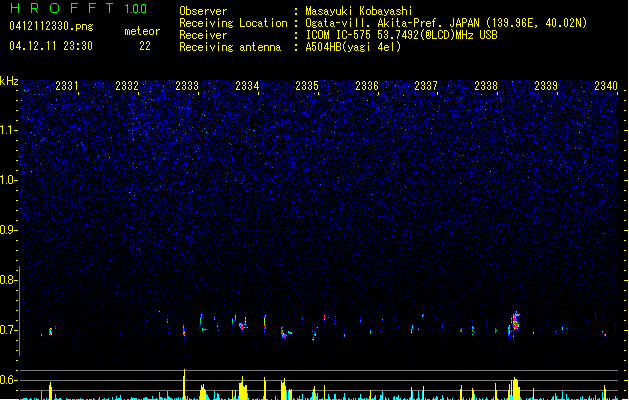Click the strong meteor echo near 2338
The height and width of the screenshot is (400, 629).
click(x=514, y=323)
